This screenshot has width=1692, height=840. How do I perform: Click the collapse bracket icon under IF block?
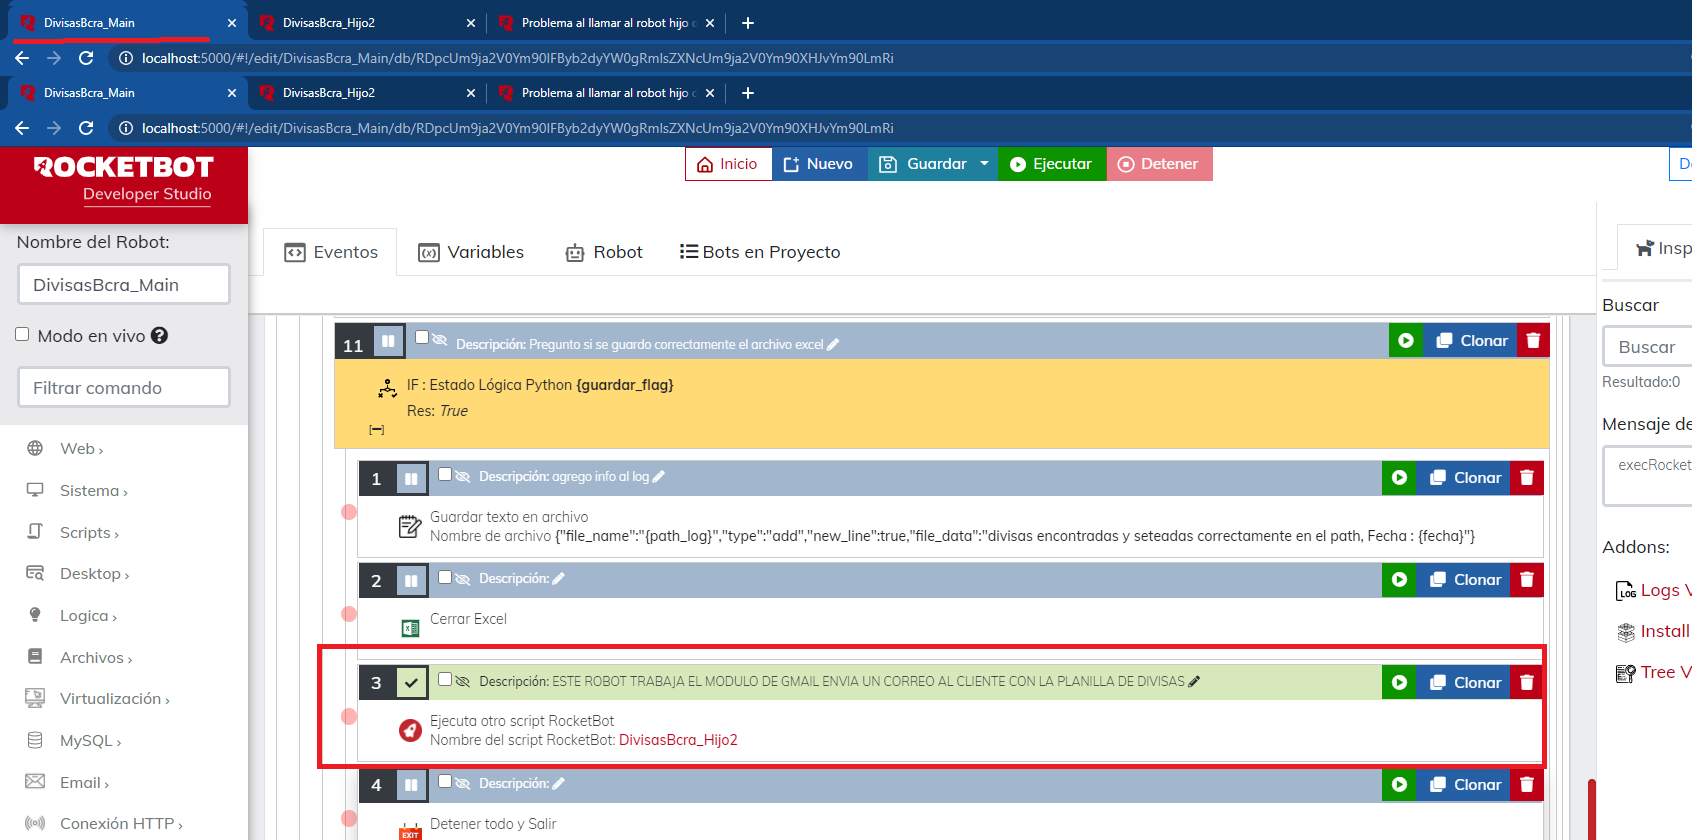click(377, 430)
